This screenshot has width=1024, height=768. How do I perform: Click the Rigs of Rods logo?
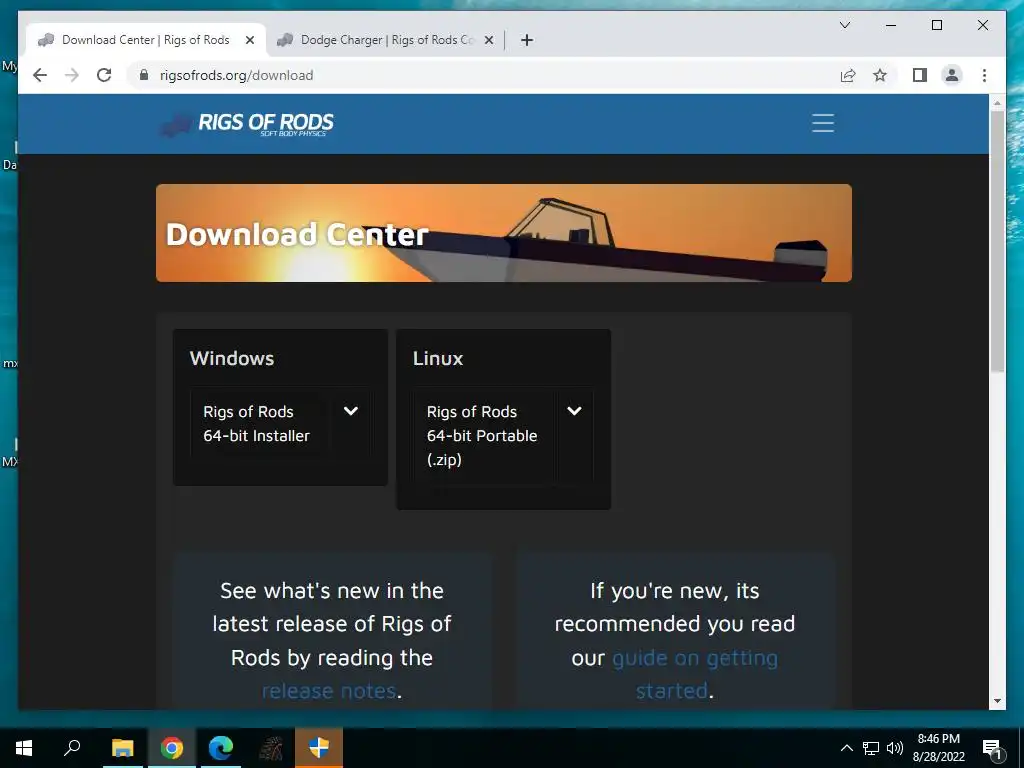[248, 123]
